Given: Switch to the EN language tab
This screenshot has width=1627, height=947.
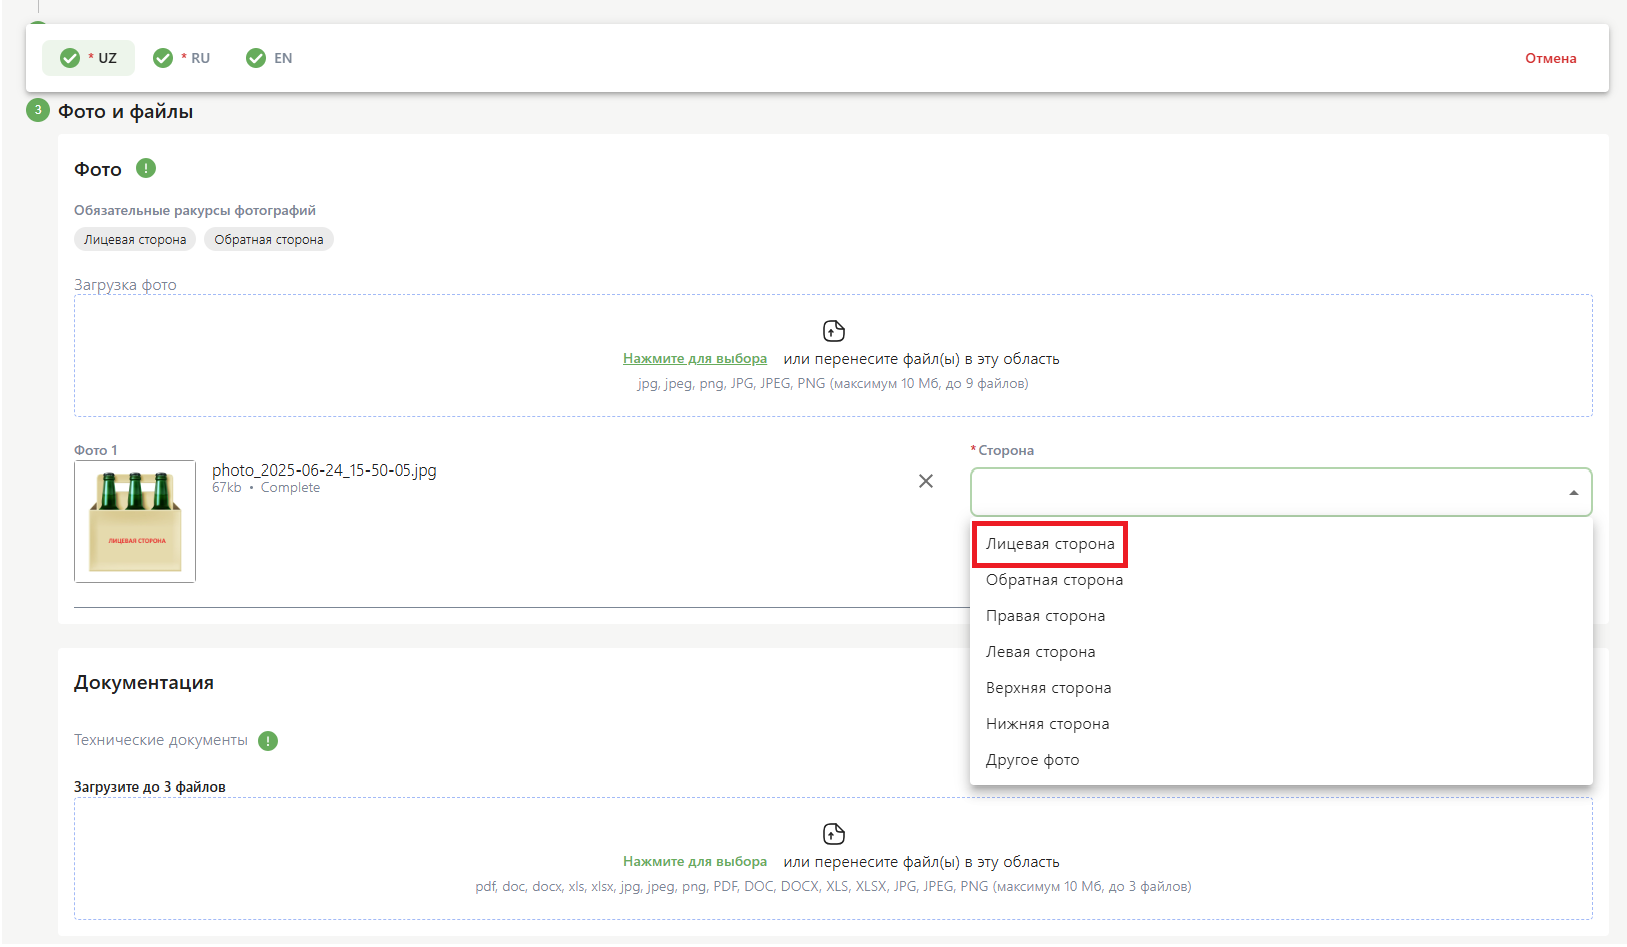Looking at the screenshot, I should pos(270,58).
